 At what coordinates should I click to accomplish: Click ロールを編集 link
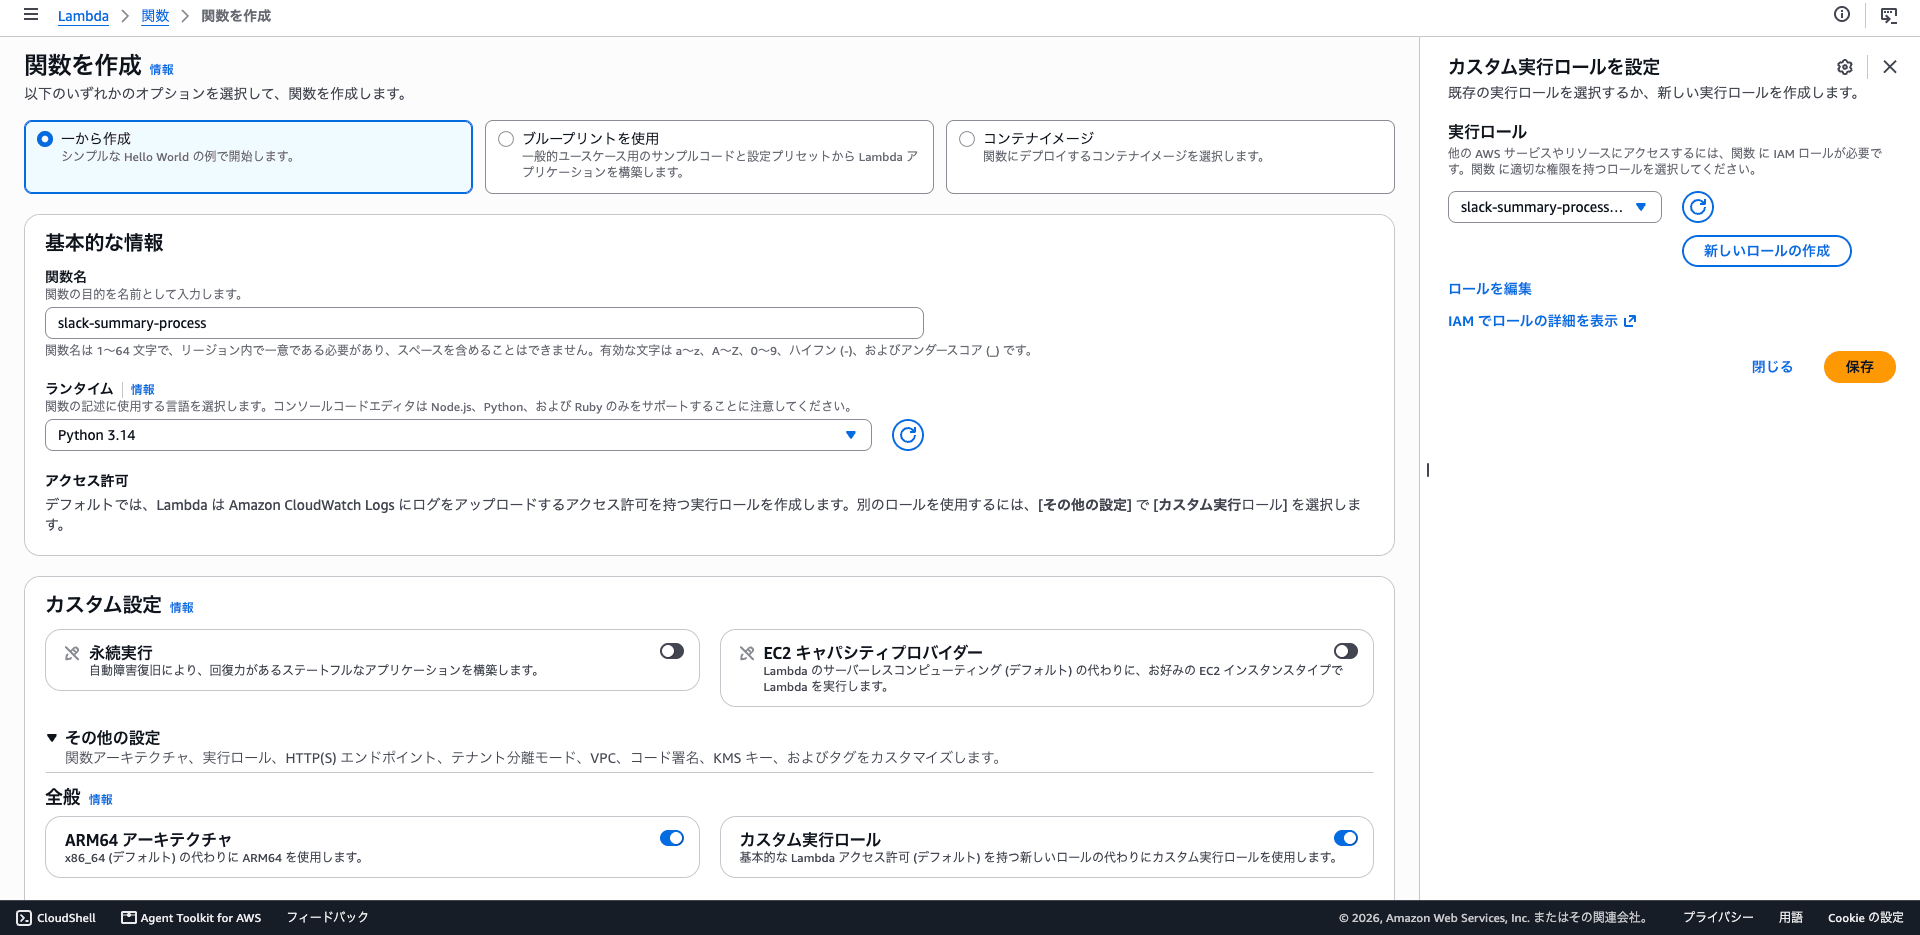pyautogui.click(x=1489, y=289)
